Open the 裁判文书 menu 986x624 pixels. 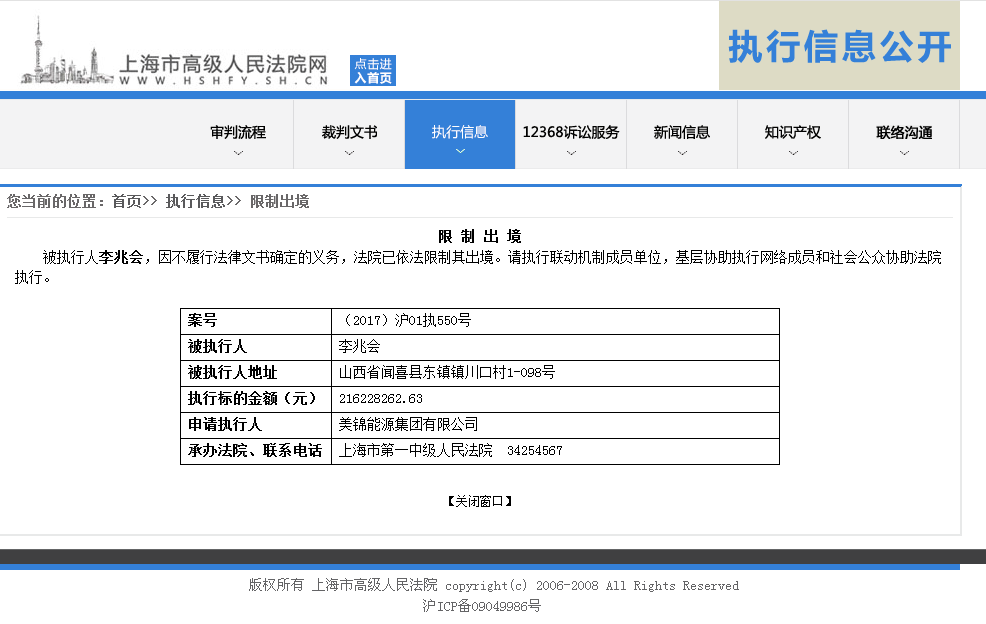tap(349, 134)
